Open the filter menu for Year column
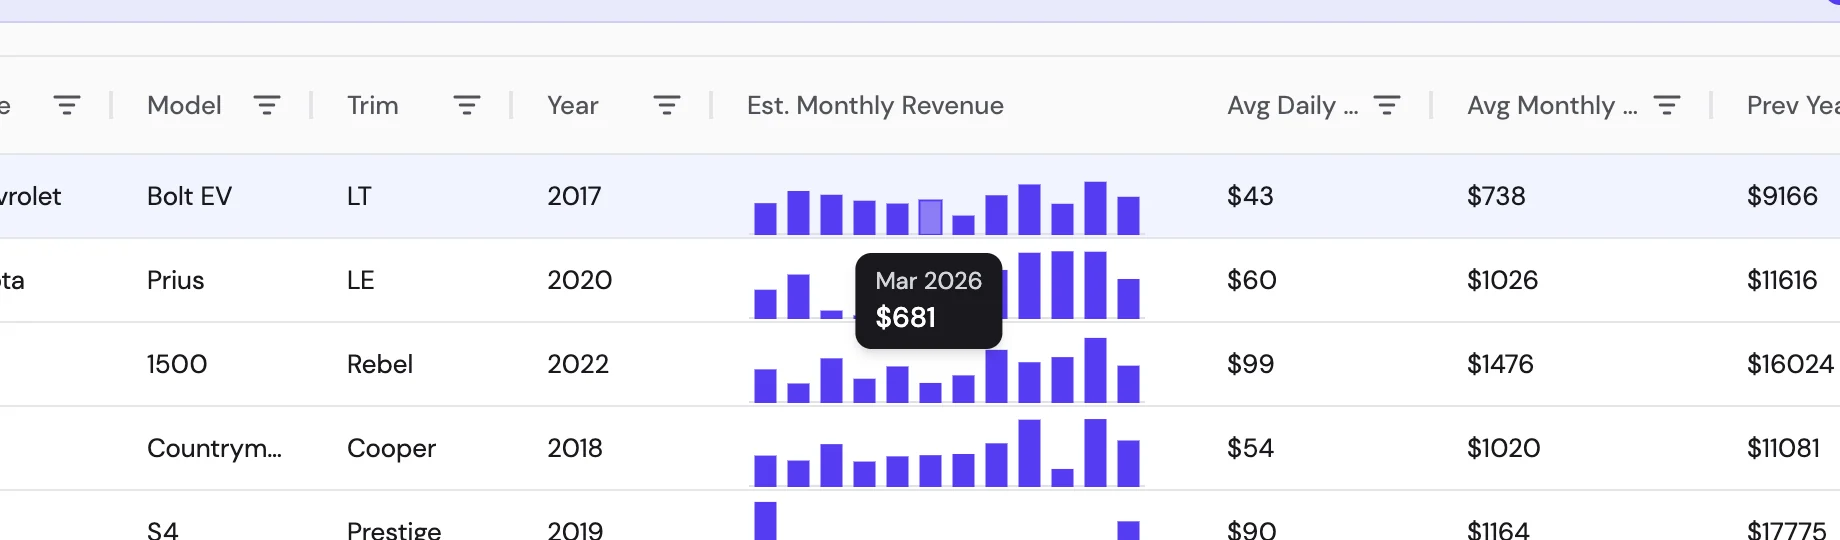 pos(667,105)
